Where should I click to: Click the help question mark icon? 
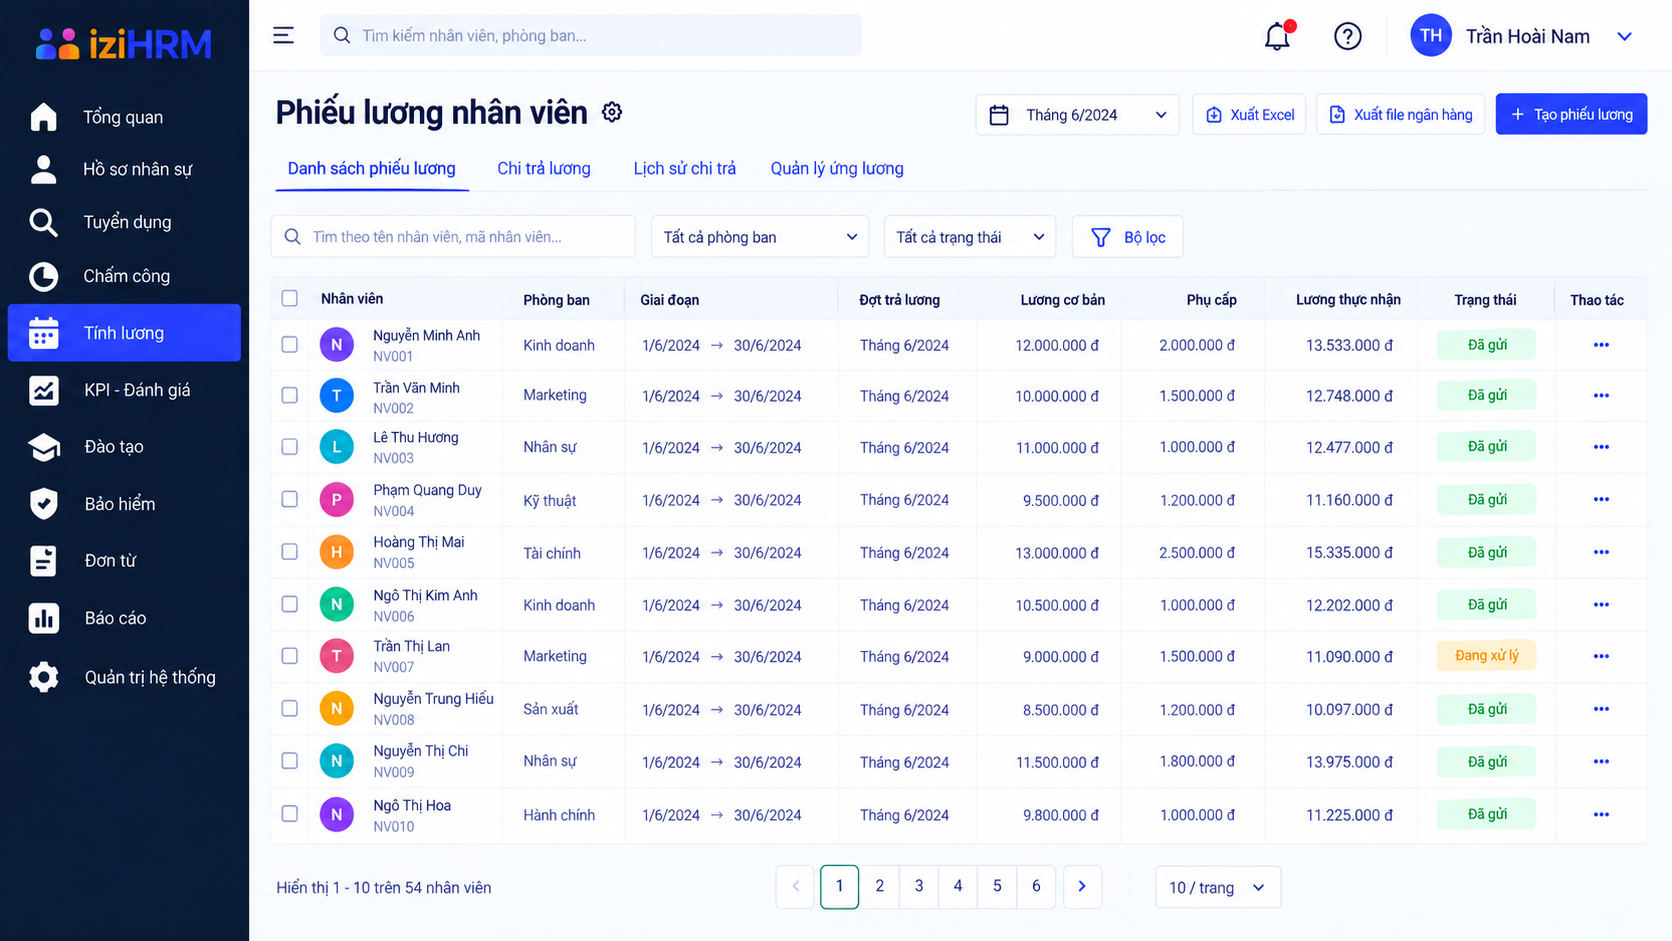click(1347, 36)
